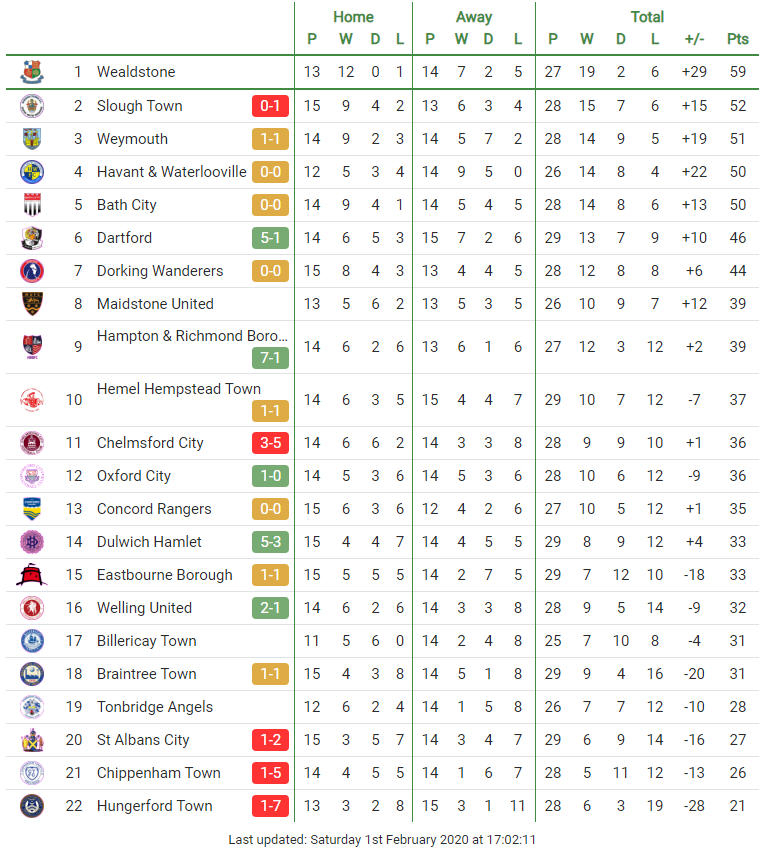Image resolution: width=769 pixels, height=859 pixels.
Task: Click Hampton & Richmond's 7-1 score badge
Action: (270, 358)
